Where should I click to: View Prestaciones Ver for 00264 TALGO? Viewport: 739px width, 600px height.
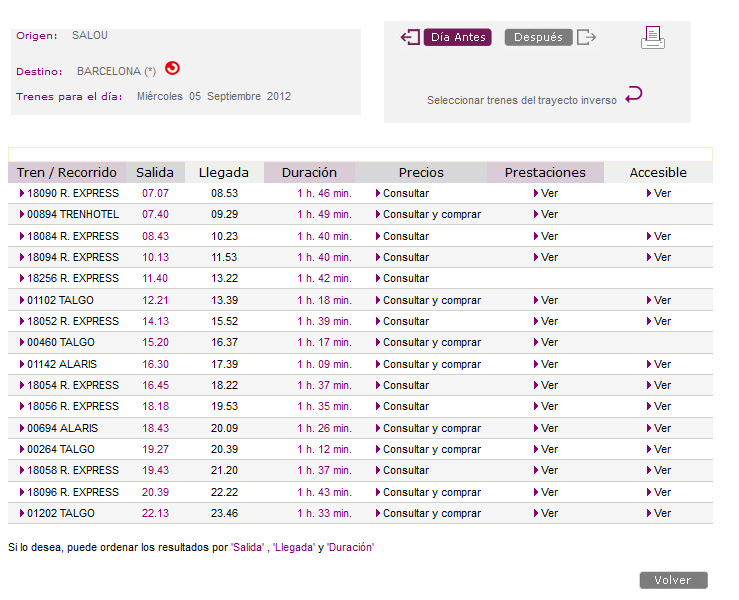click(546, 450)
